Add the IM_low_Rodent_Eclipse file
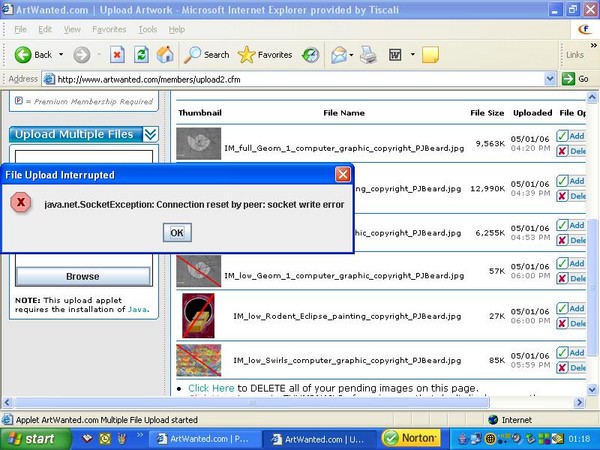Image resolution: width=600 pixels, height=450 pixels. [x=571, y=308]
